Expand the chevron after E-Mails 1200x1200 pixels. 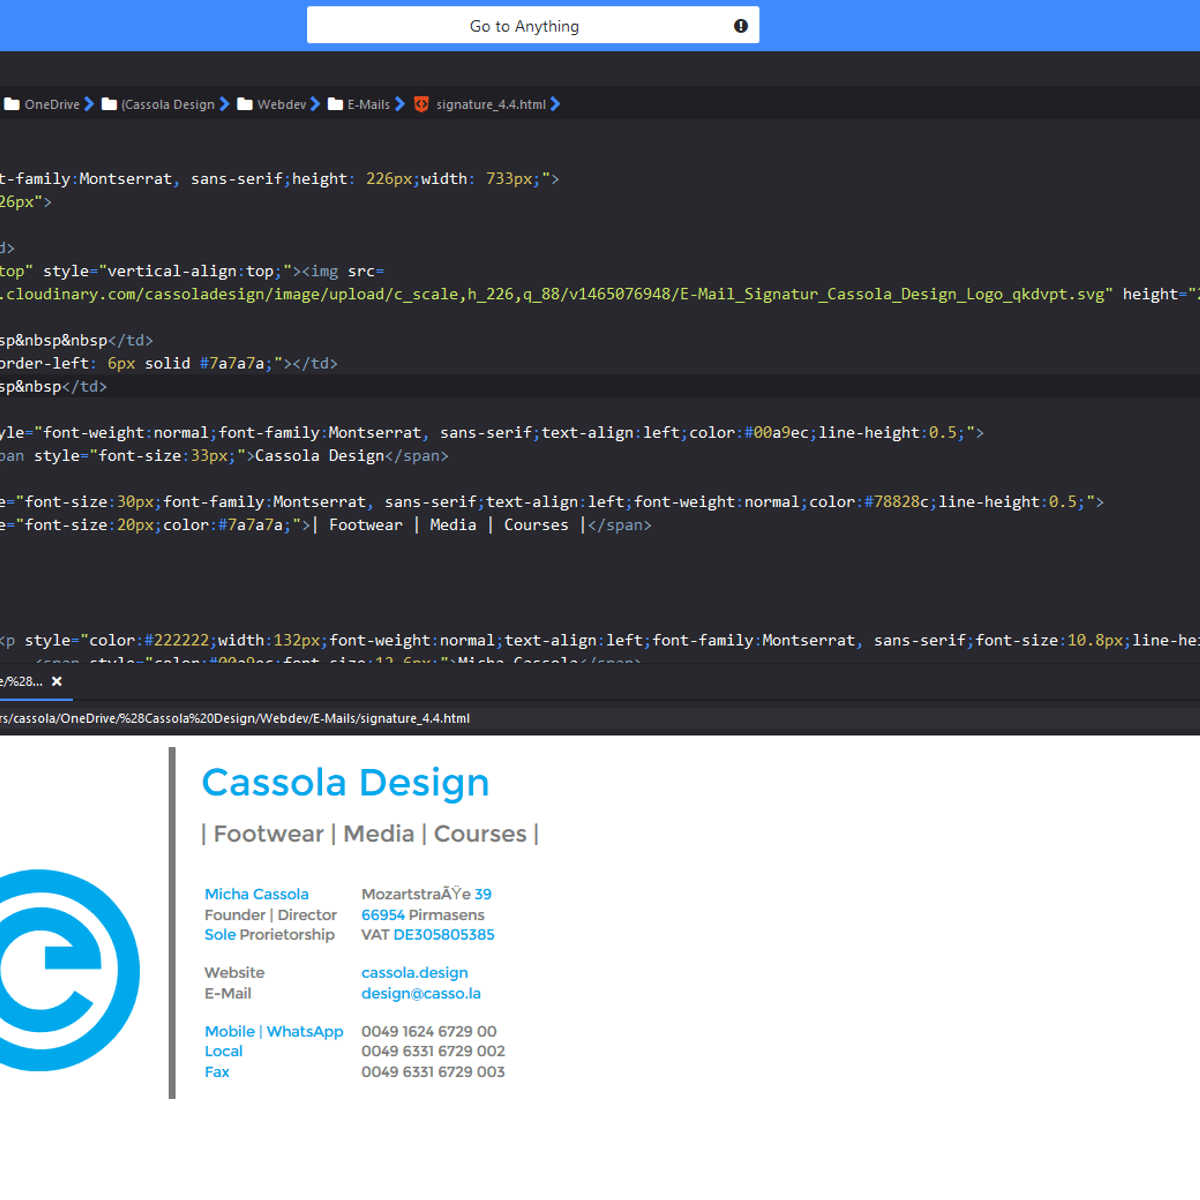pos(400,104)
